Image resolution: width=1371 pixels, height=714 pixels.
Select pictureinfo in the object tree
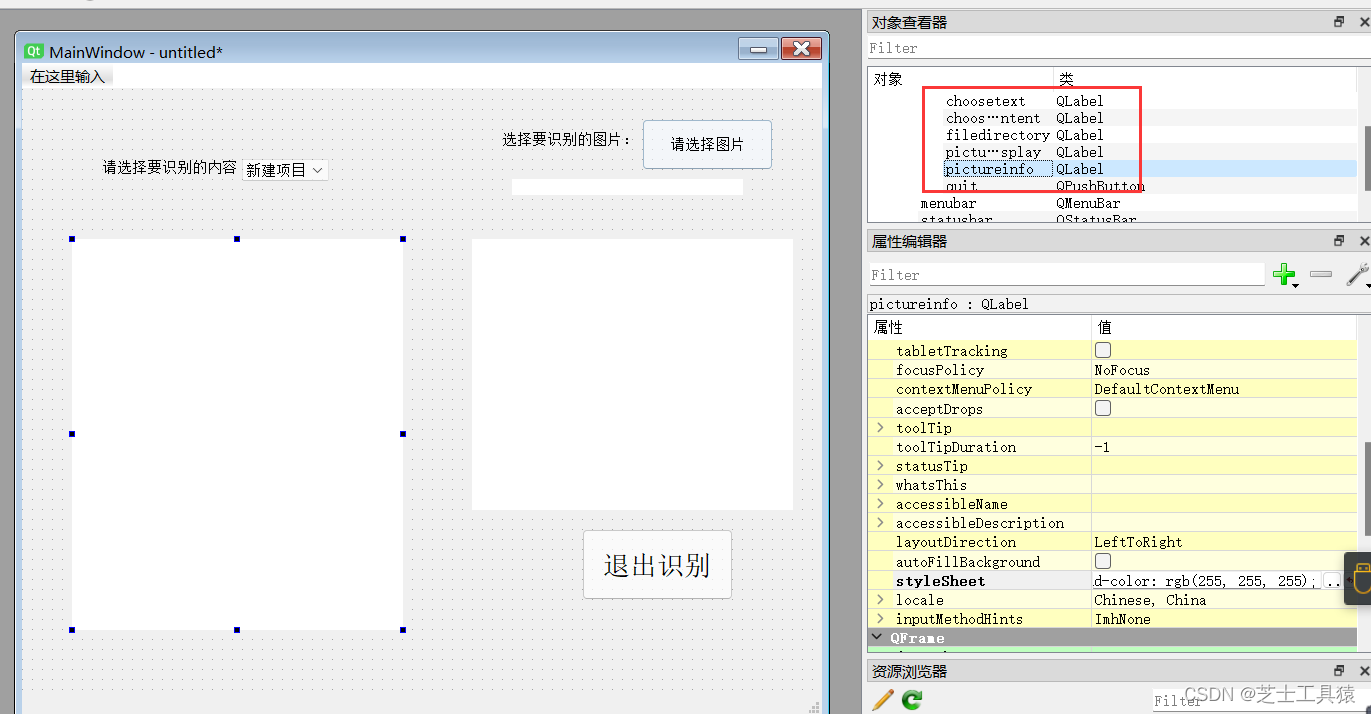pos(989,169)
